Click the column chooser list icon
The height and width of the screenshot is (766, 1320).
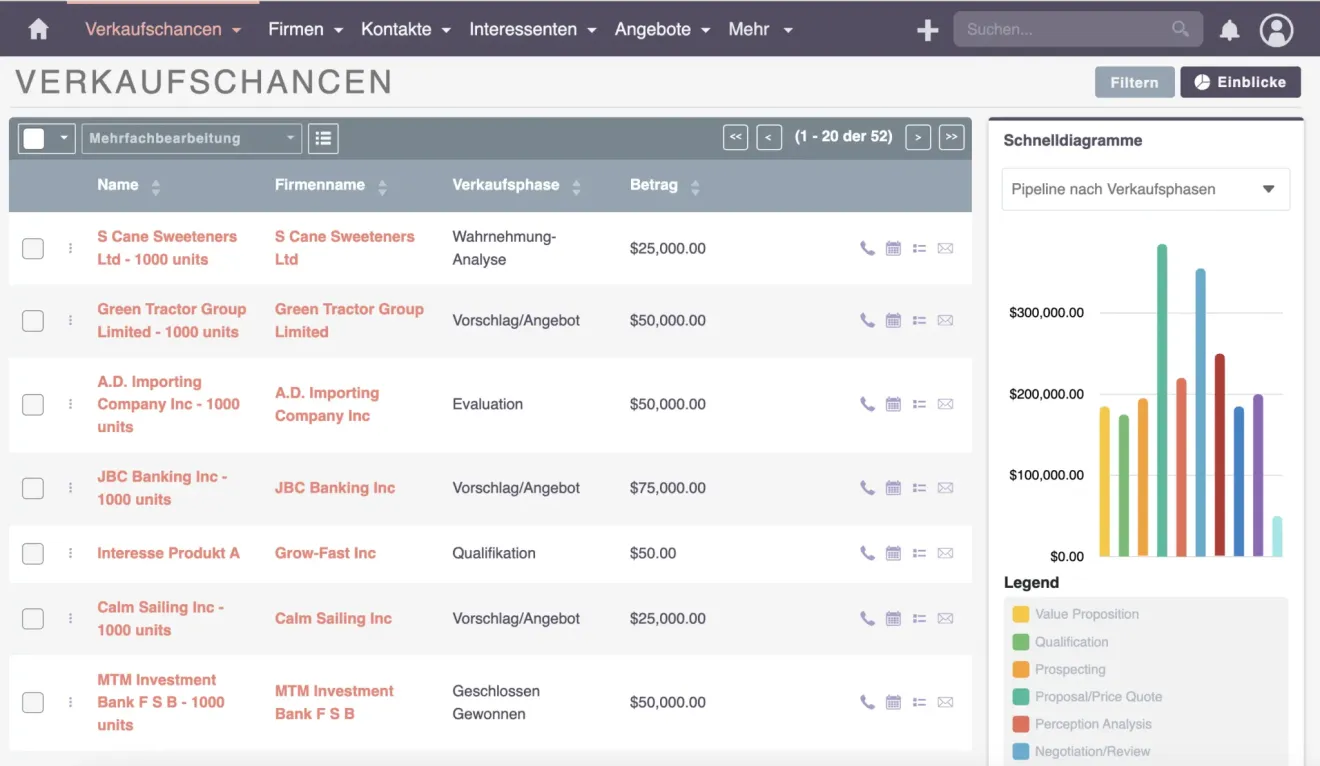(x=323, y=139)
